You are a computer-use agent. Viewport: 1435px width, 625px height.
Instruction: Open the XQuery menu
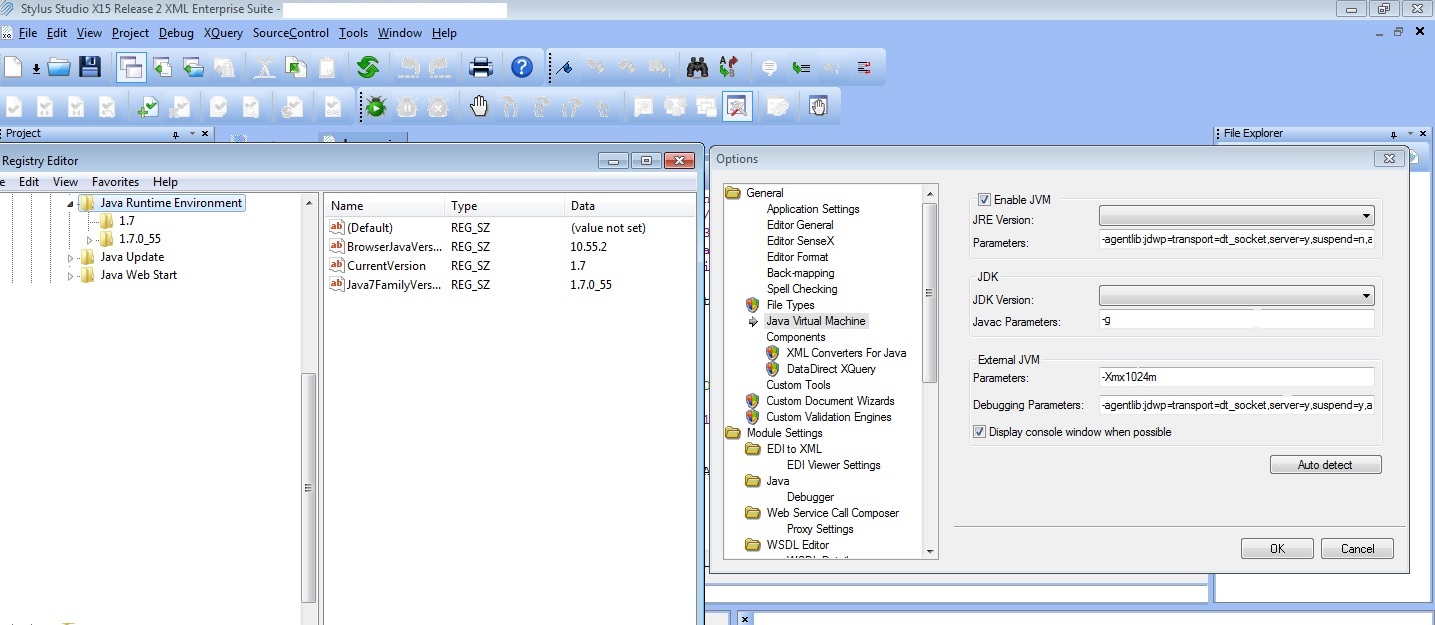coord(223,33)
